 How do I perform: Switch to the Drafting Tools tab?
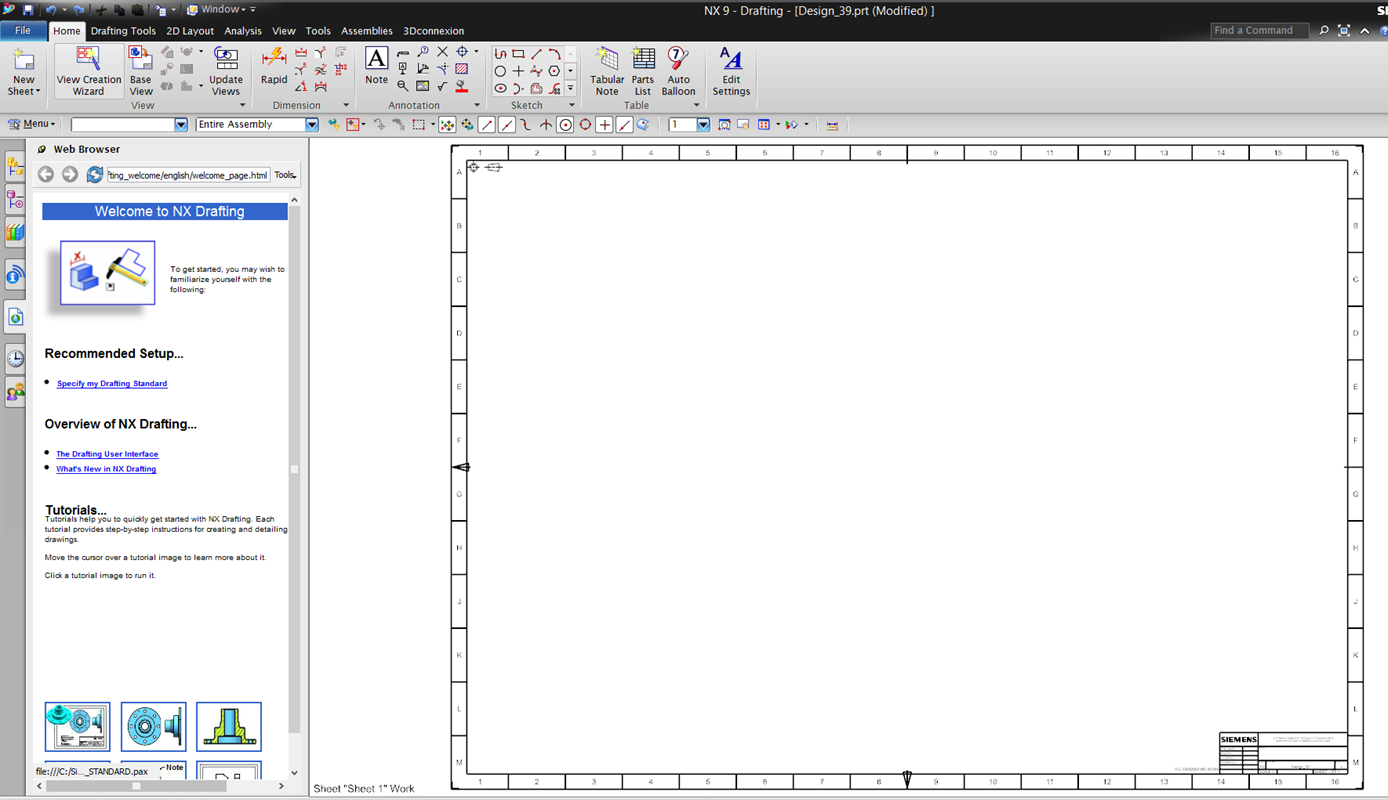coord(123,31)
